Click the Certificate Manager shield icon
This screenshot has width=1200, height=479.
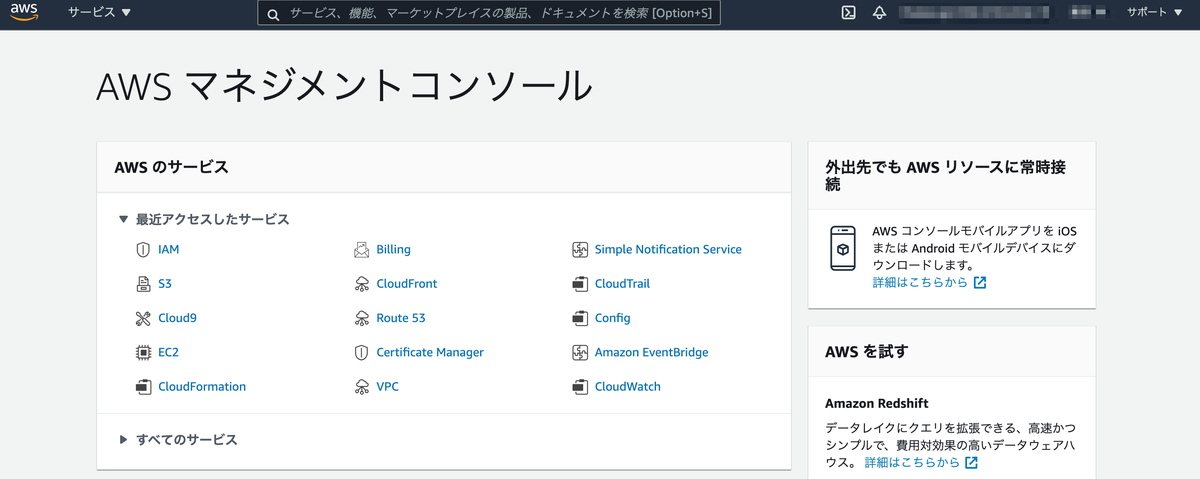click(x=361, y=352)
